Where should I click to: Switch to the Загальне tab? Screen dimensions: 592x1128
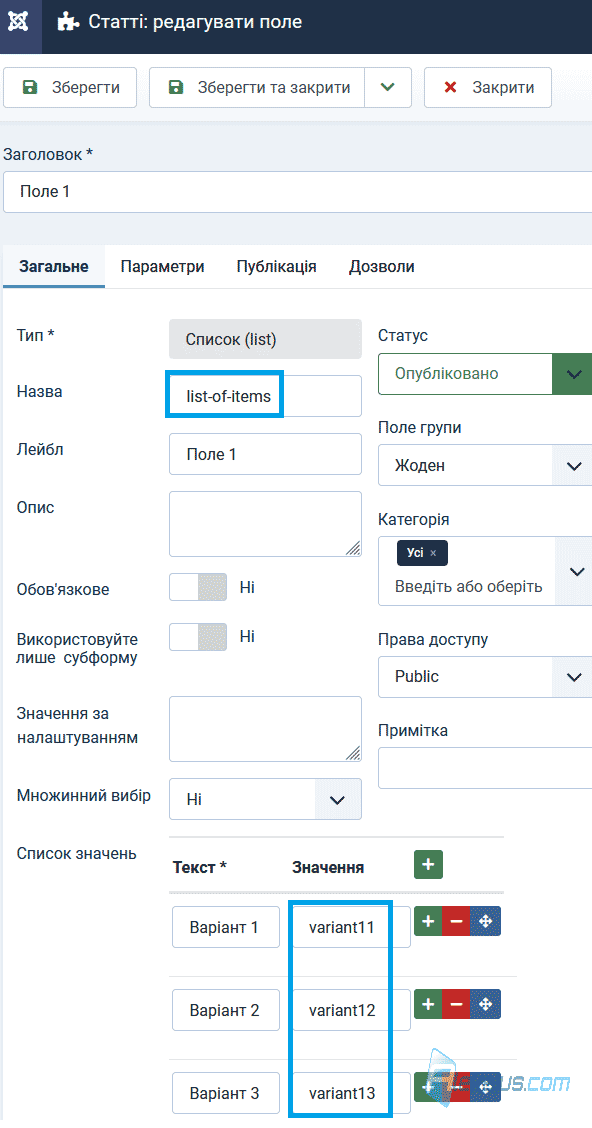(54, 266)
